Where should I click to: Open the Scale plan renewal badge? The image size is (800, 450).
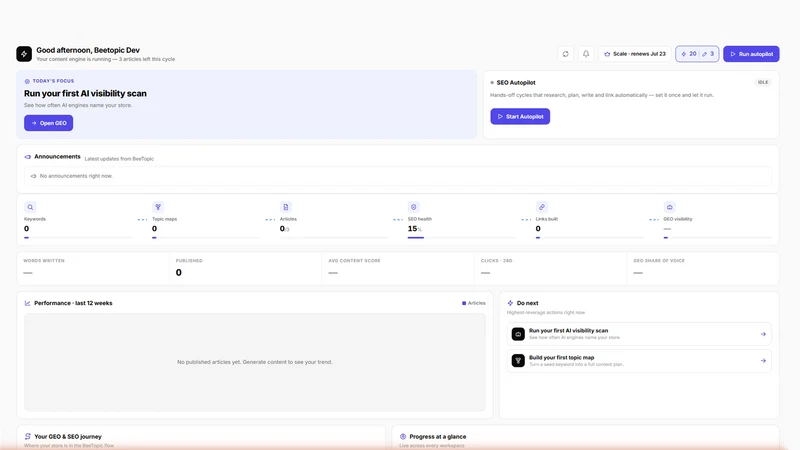tap(635, 54)
